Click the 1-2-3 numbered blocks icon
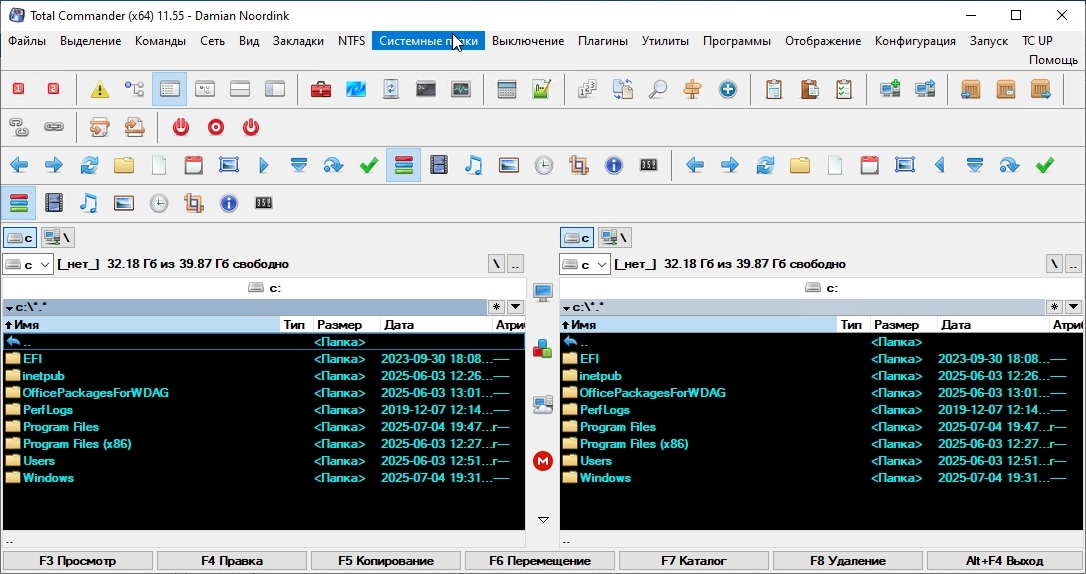The width and height of the screenshot is (1086, 574). click(x=587, y=89)
